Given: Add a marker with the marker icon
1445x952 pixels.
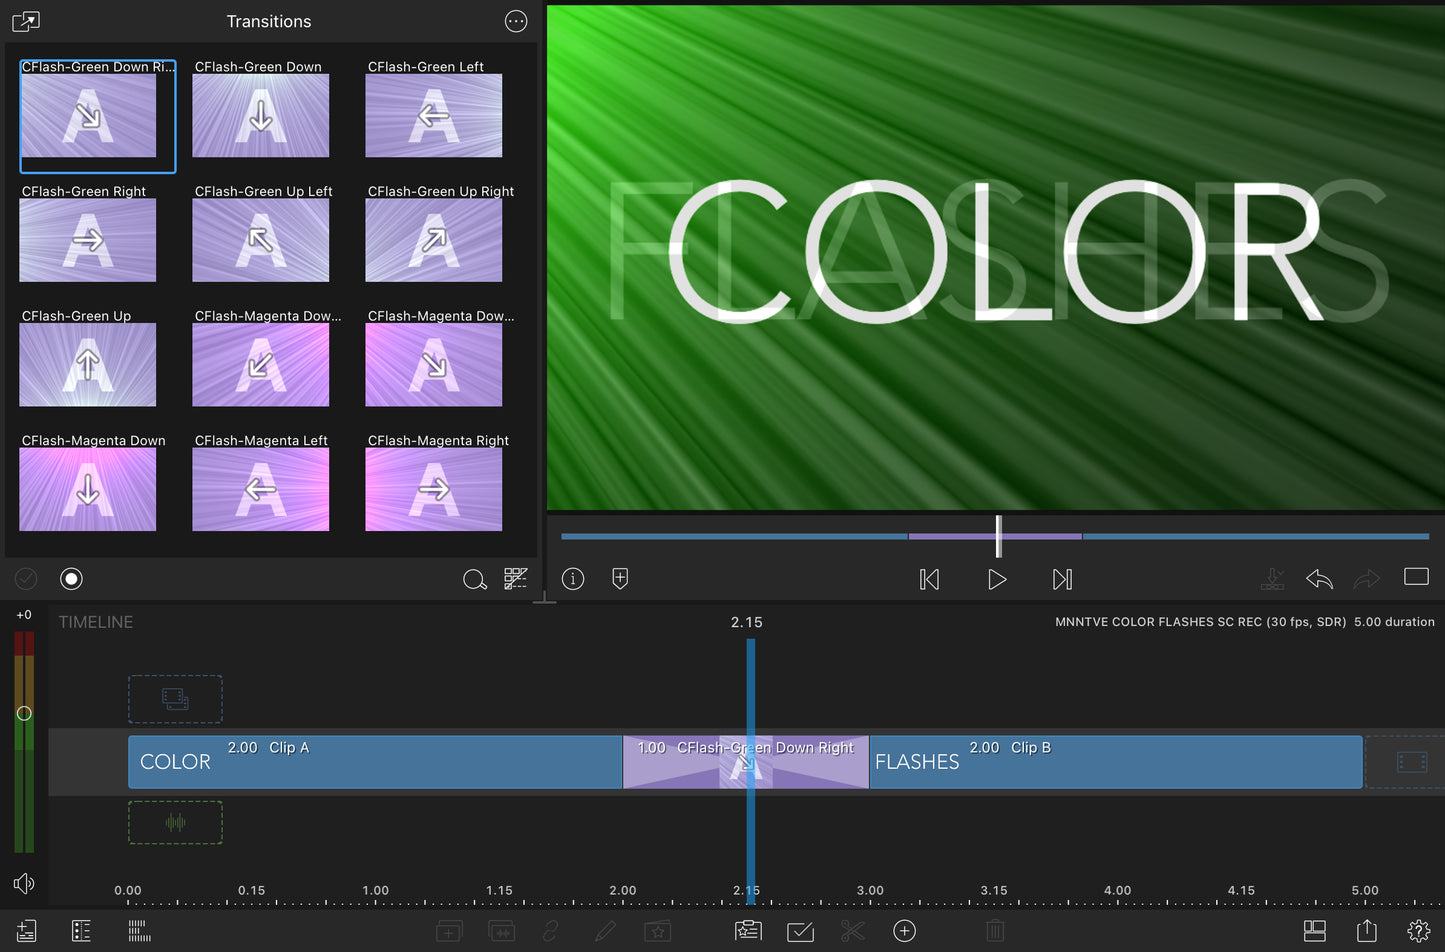Looking at the screenshot, I should pyautogui.click(x=620, y=579).
